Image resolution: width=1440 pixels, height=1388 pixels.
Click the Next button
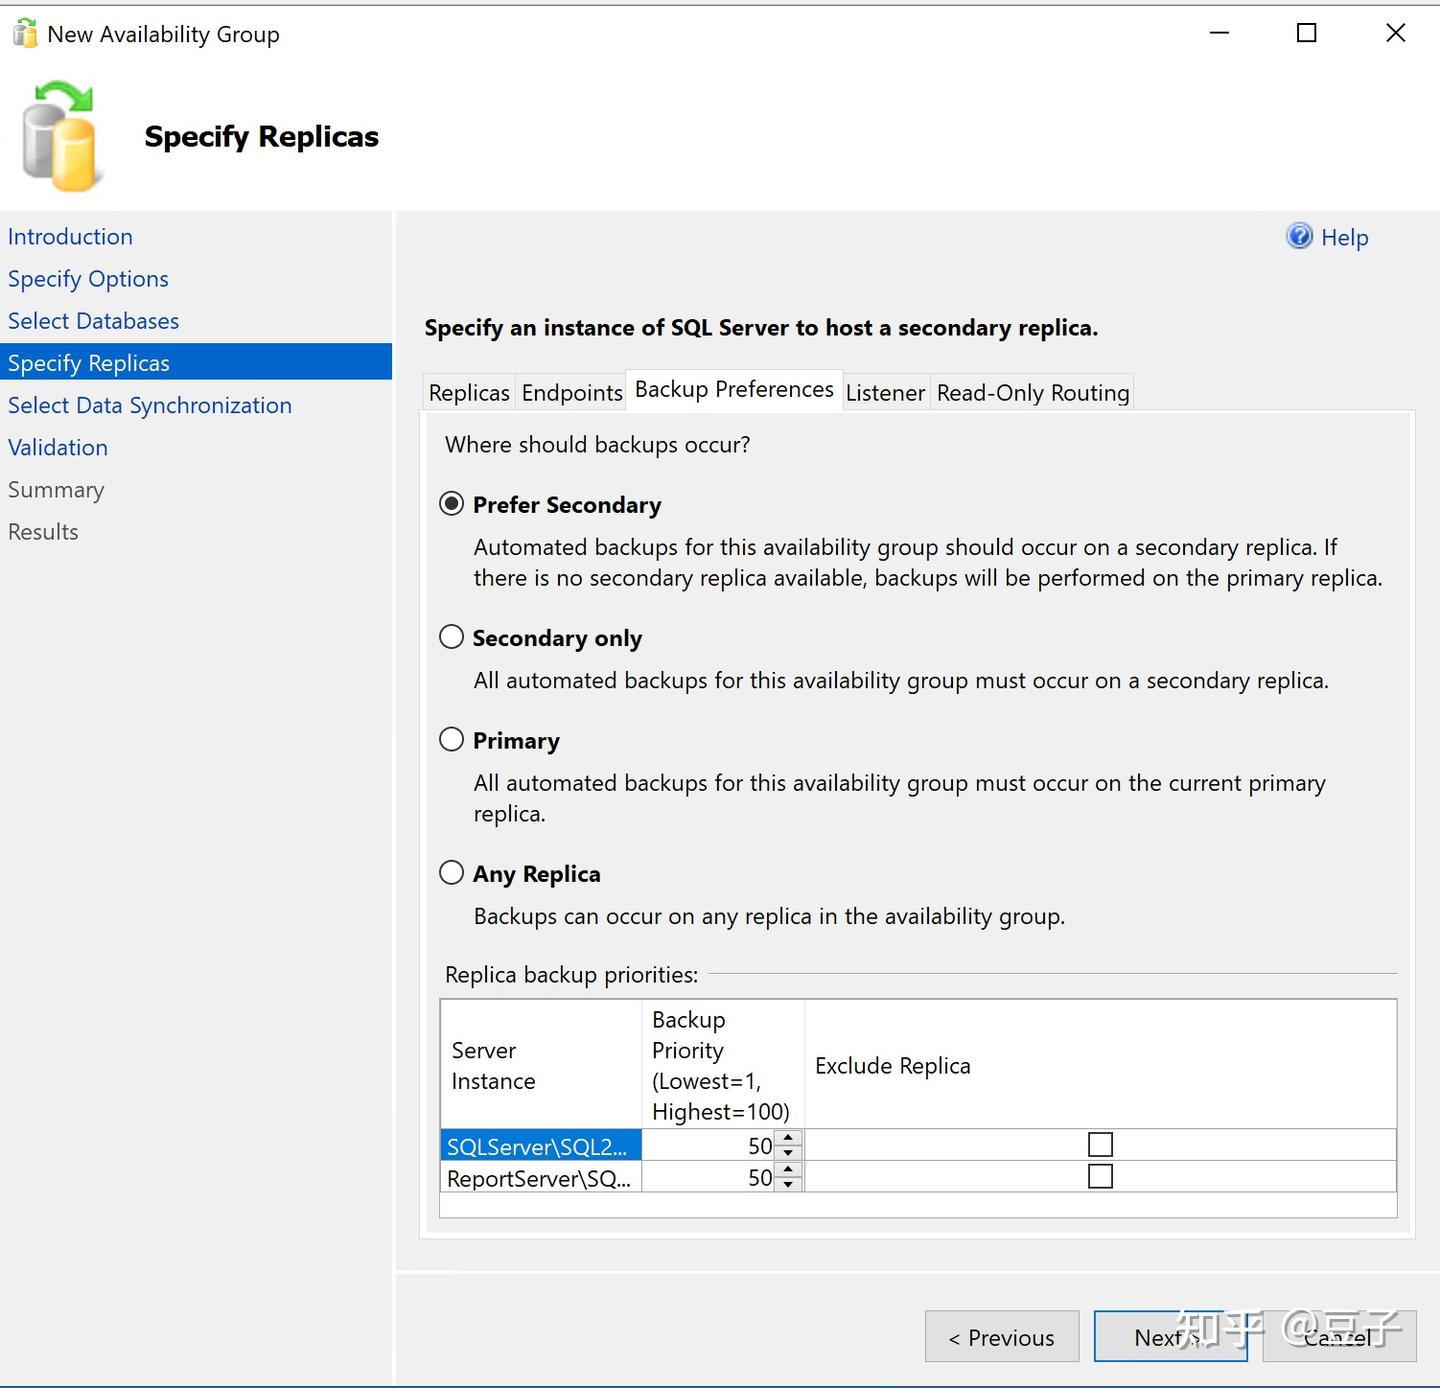tap(1170, 1336)
